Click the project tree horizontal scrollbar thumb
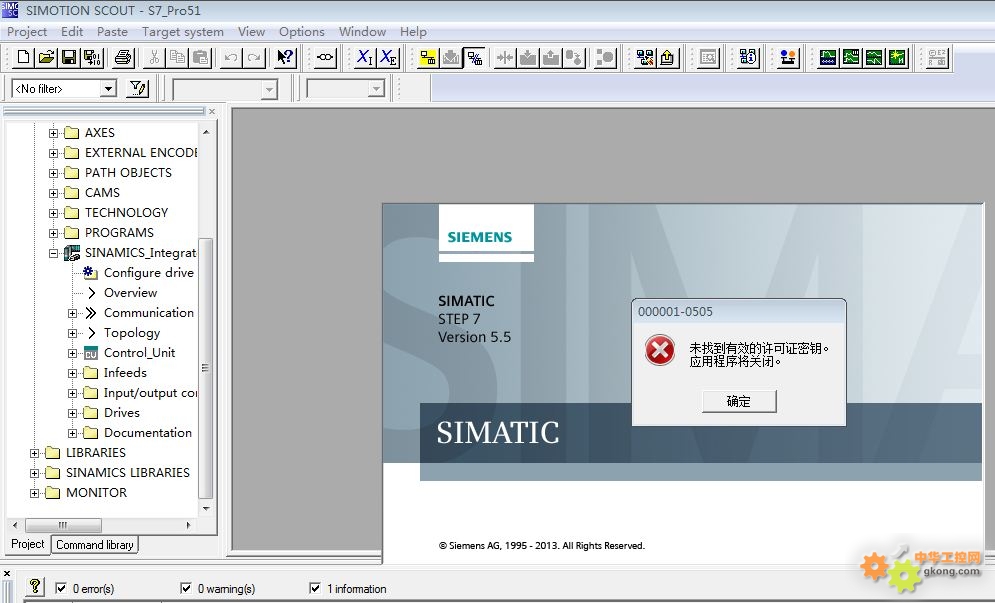Viewport: 995px width, 603px height. 63,525
